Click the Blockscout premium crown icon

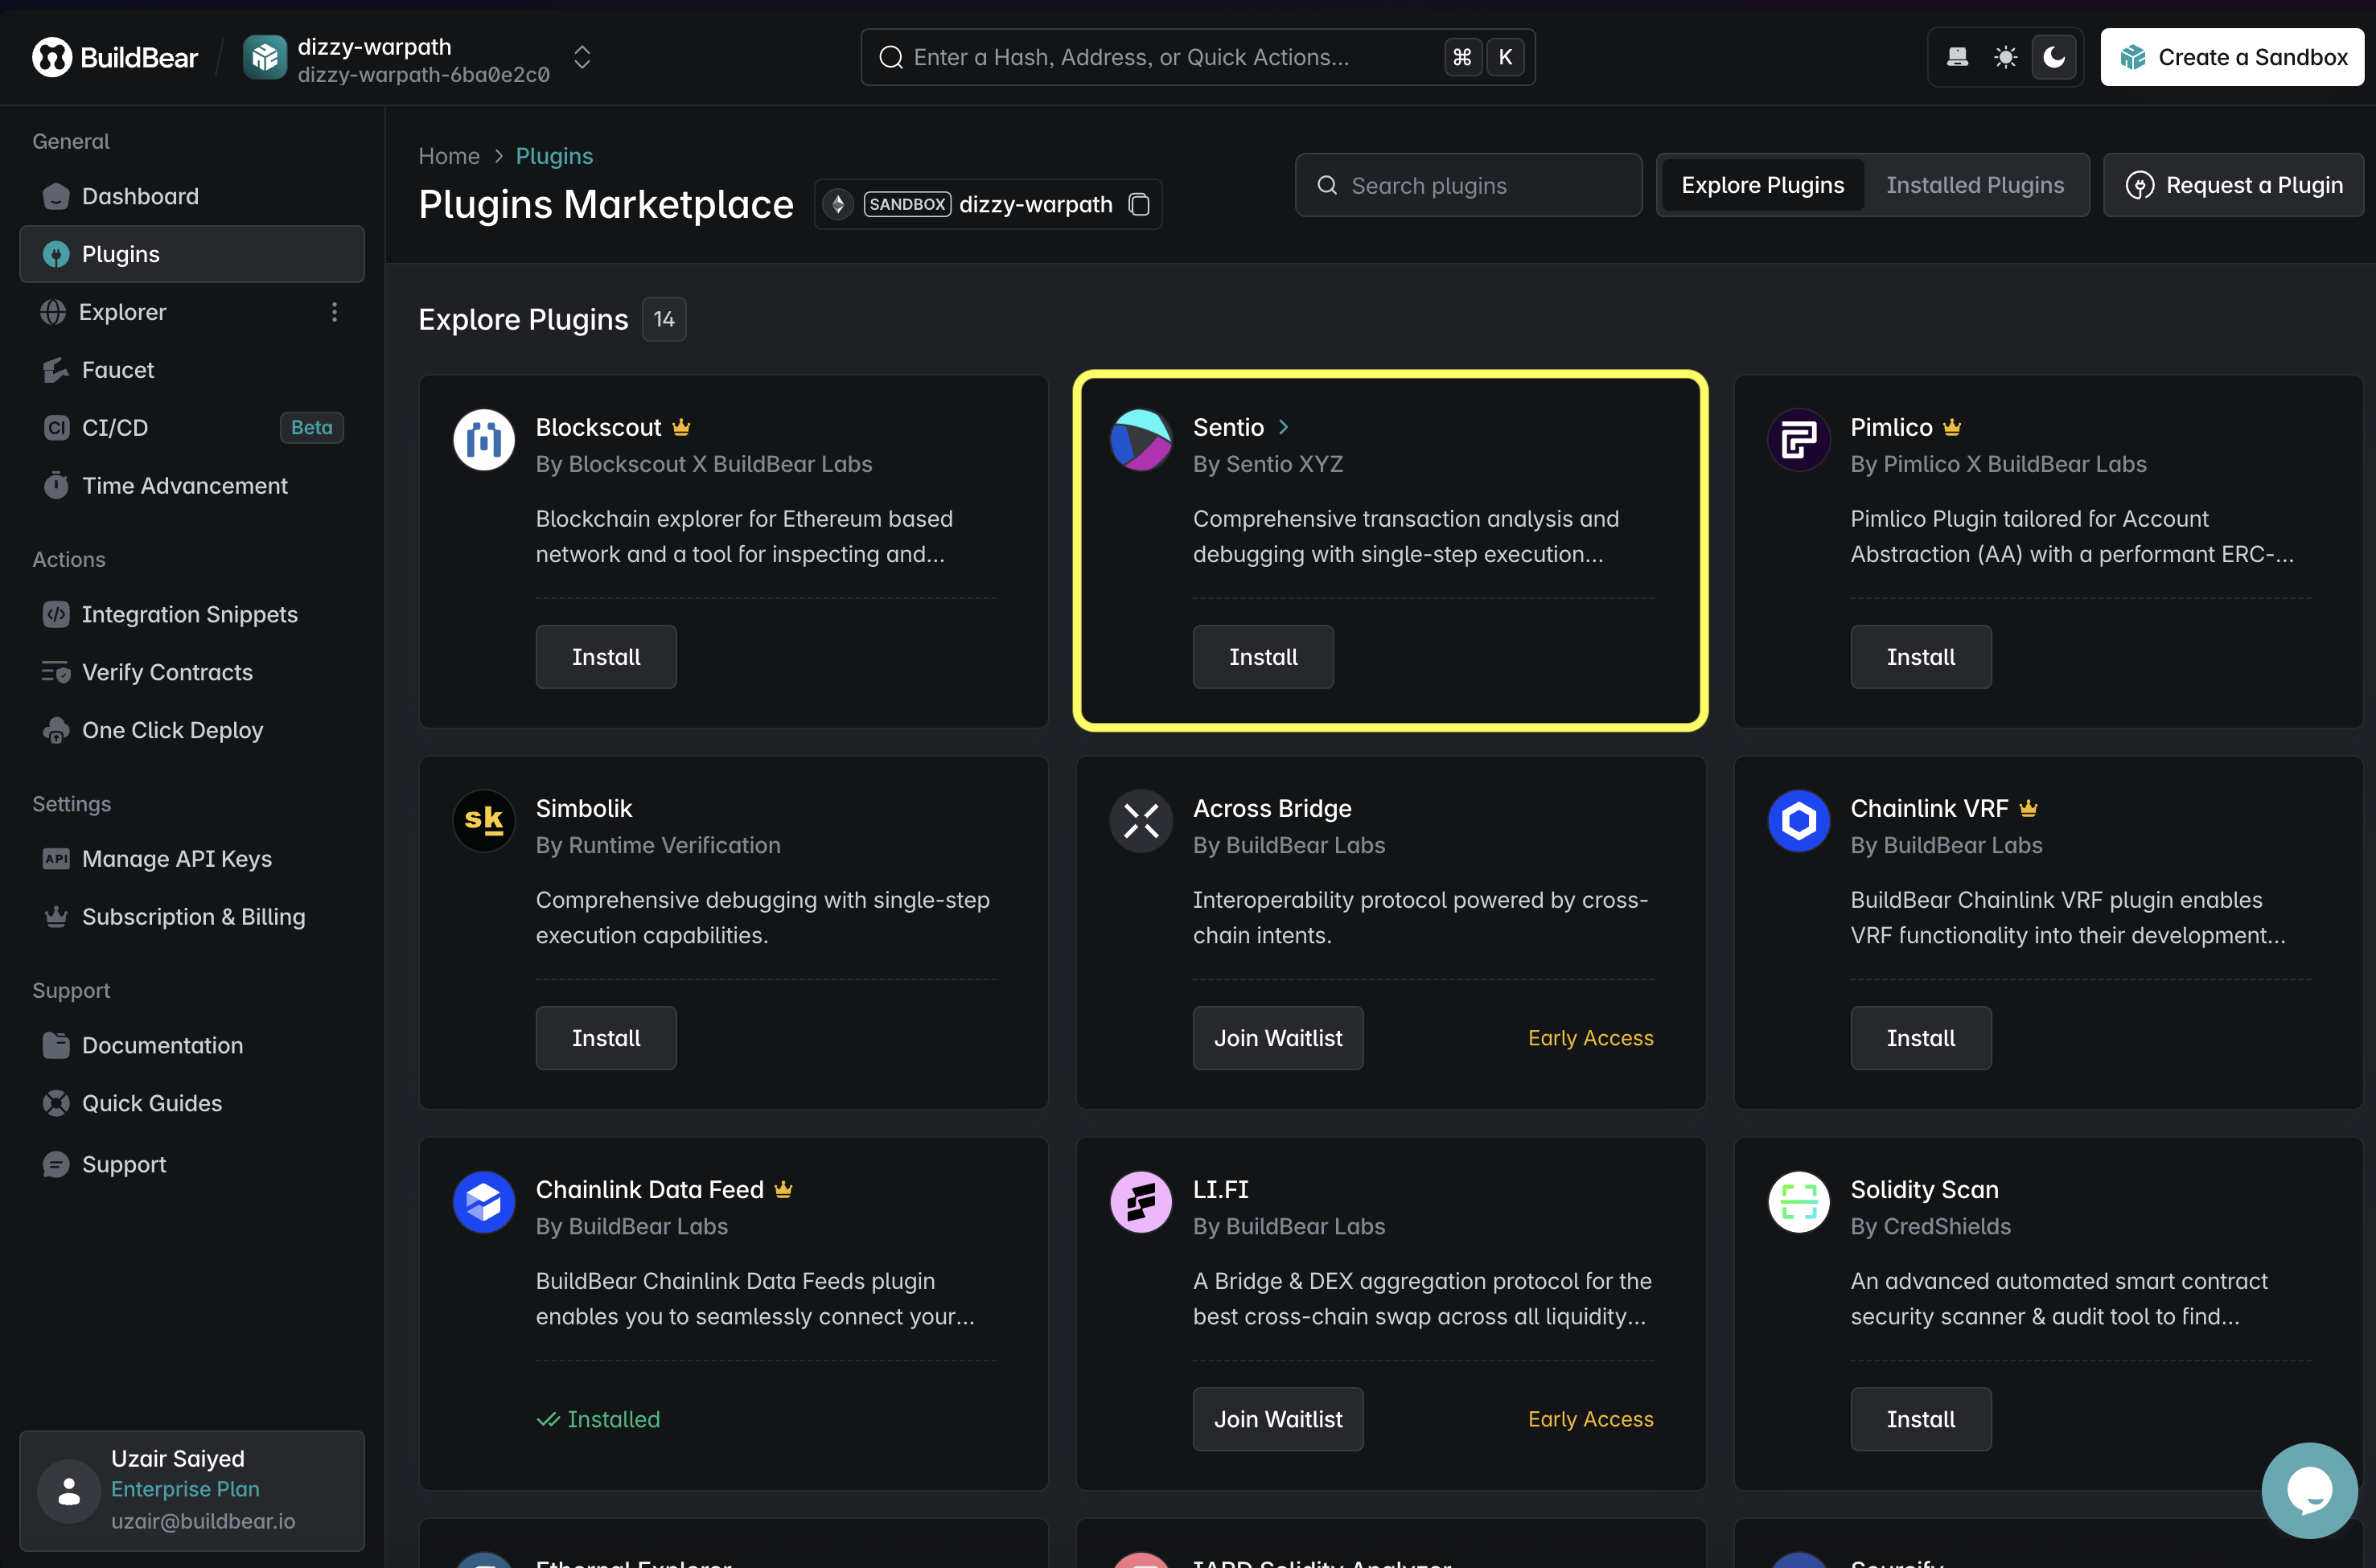681,427
